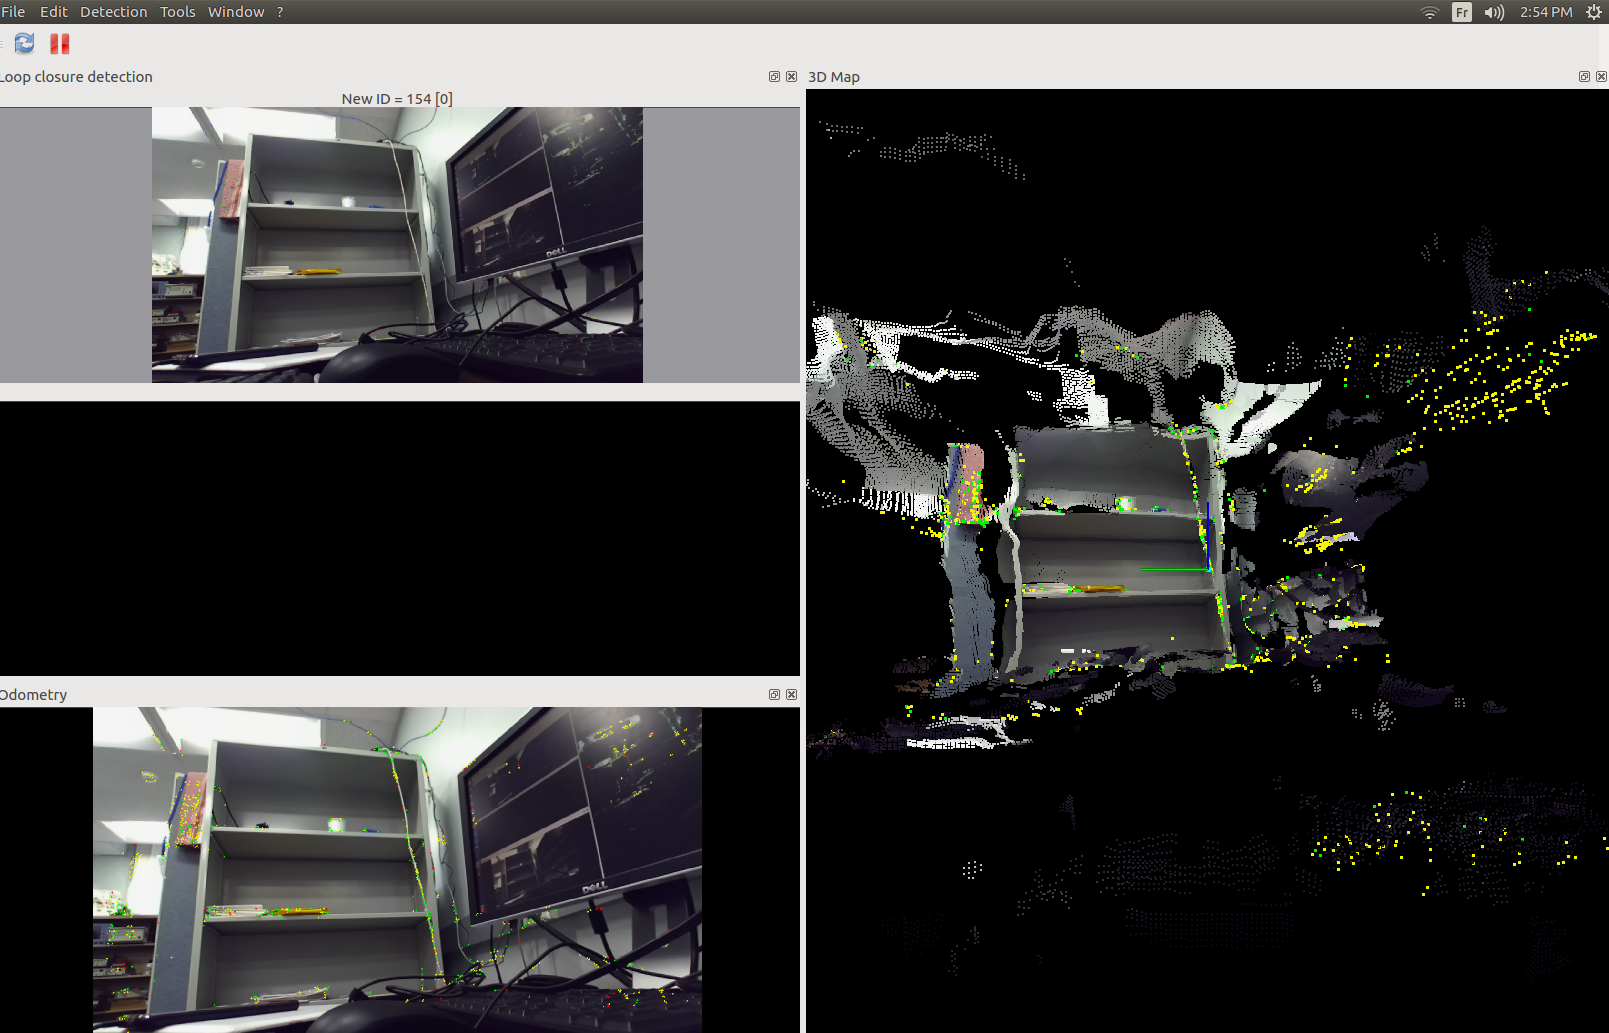Float the Loop closure detection panel

(x=774, y=77)
